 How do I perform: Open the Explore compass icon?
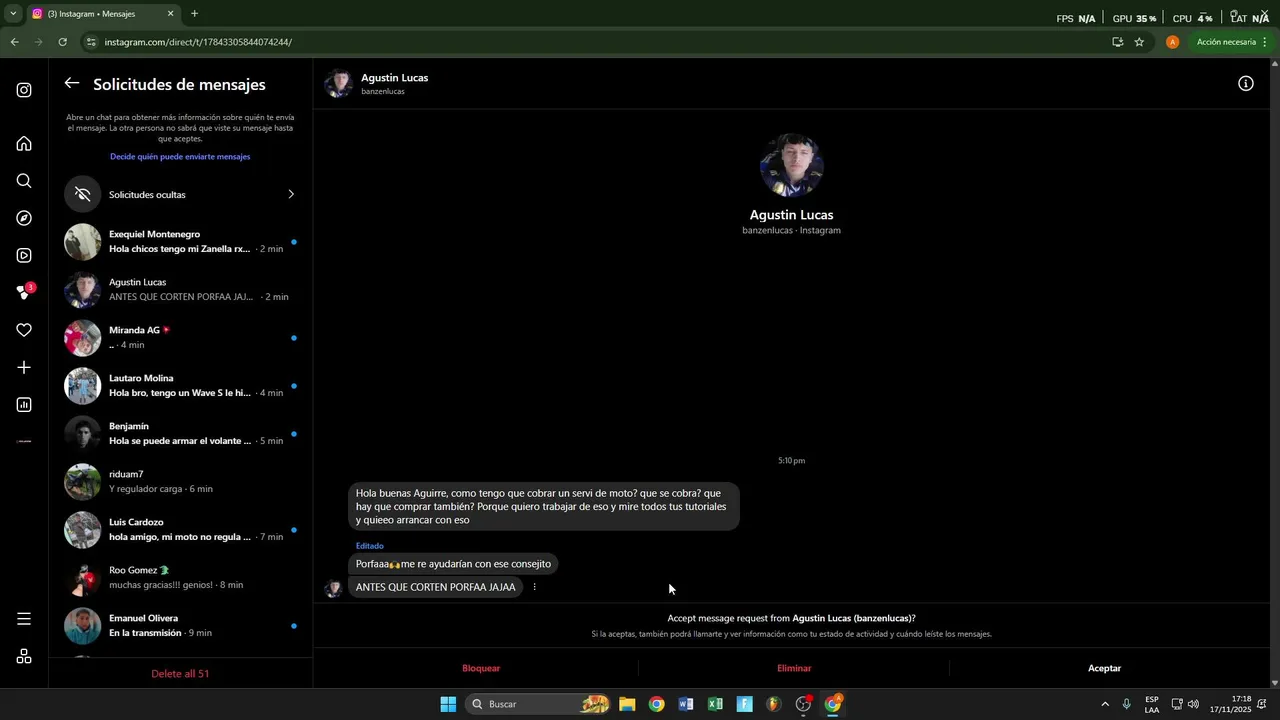coord(24,218)
